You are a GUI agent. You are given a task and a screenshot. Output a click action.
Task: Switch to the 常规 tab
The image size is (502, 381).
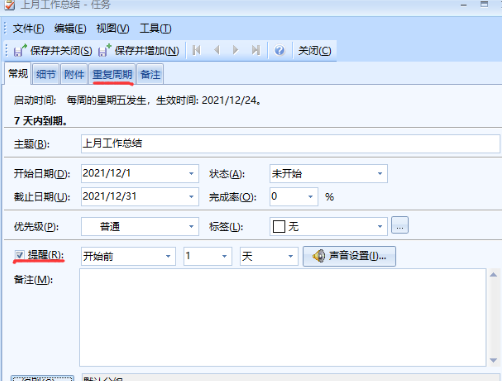coord(18,74)
